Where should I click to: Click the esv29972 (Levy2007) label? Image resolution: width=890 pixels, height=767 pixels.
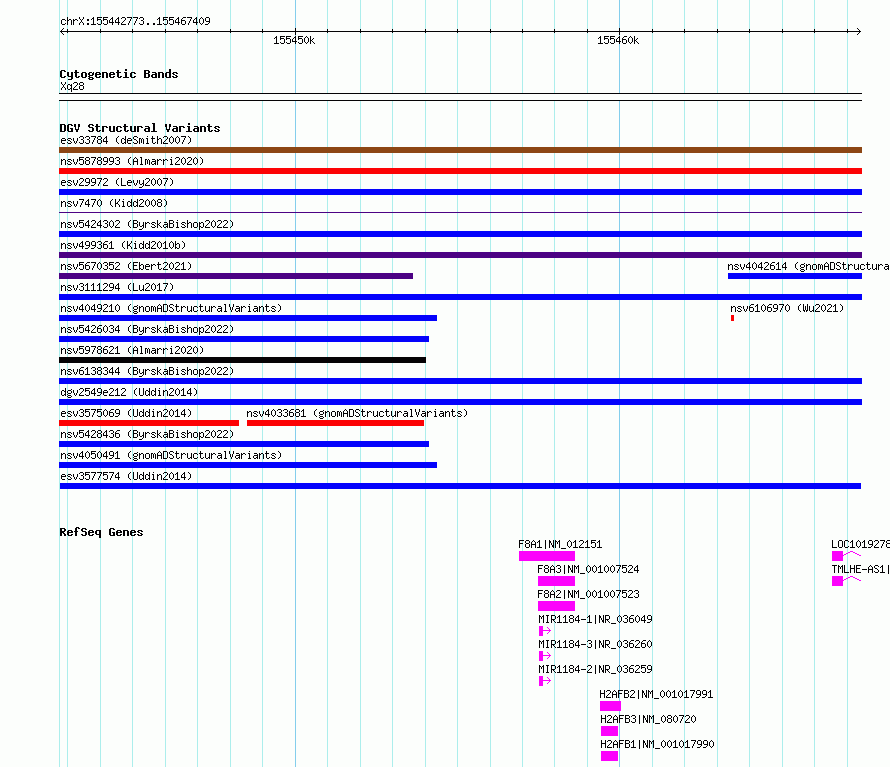point(117,182)
